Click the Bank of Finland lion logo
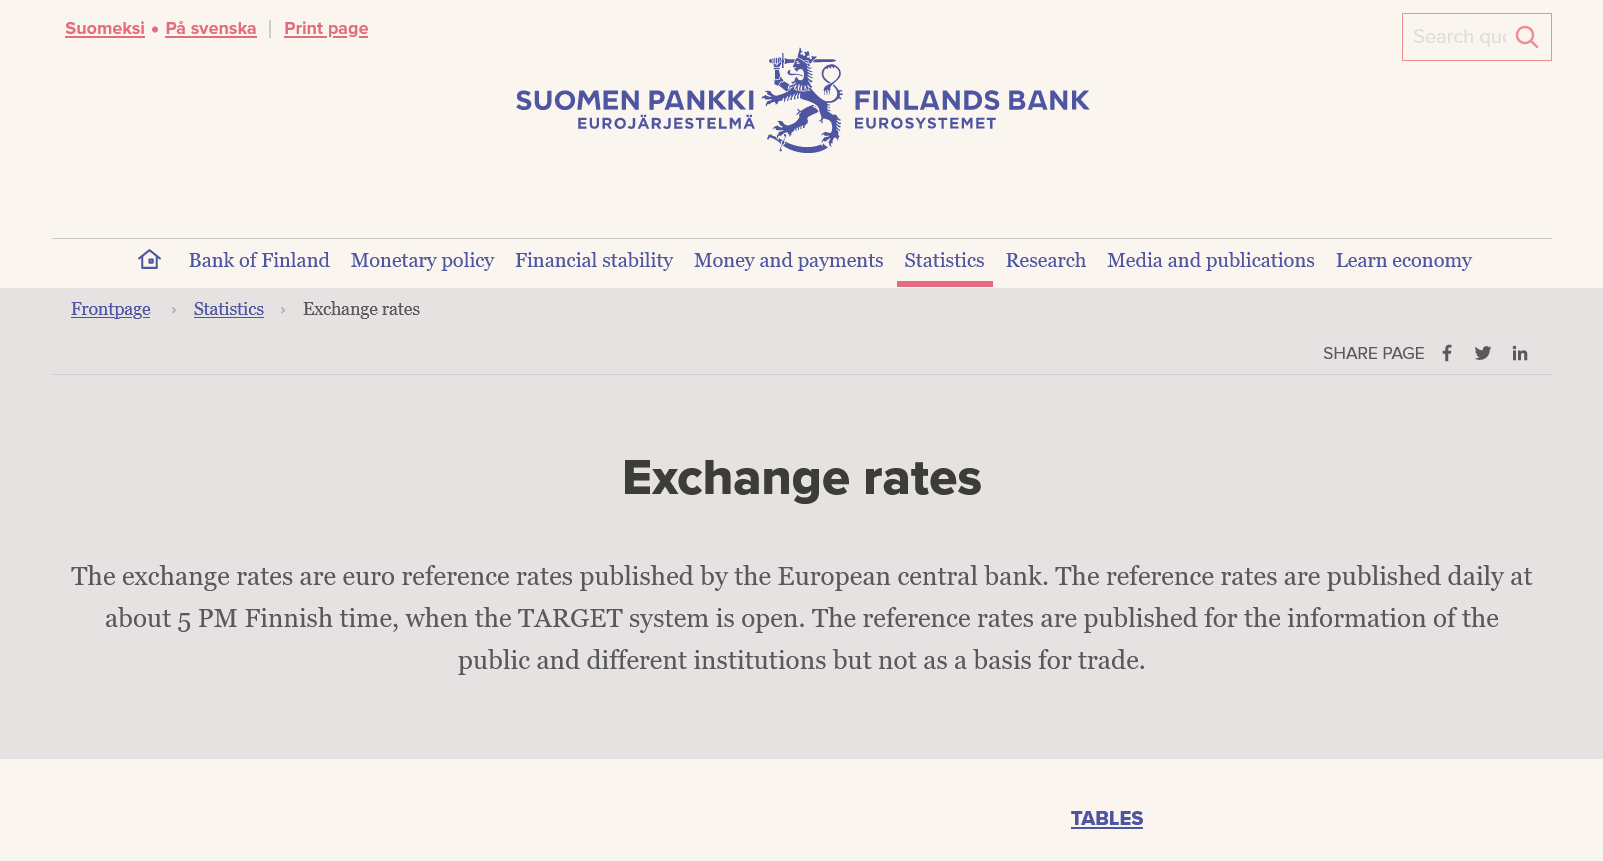Viewport: 1603px width, 861px height. [803, 101]
